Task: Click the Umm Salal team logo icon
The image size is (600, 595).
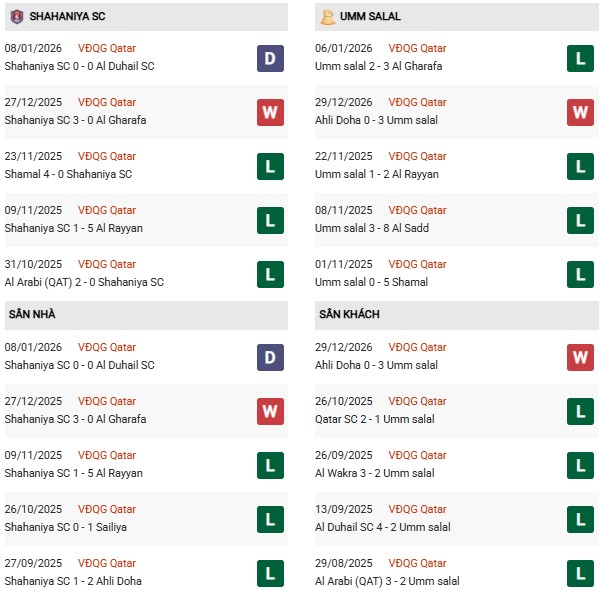Action: 328,17
